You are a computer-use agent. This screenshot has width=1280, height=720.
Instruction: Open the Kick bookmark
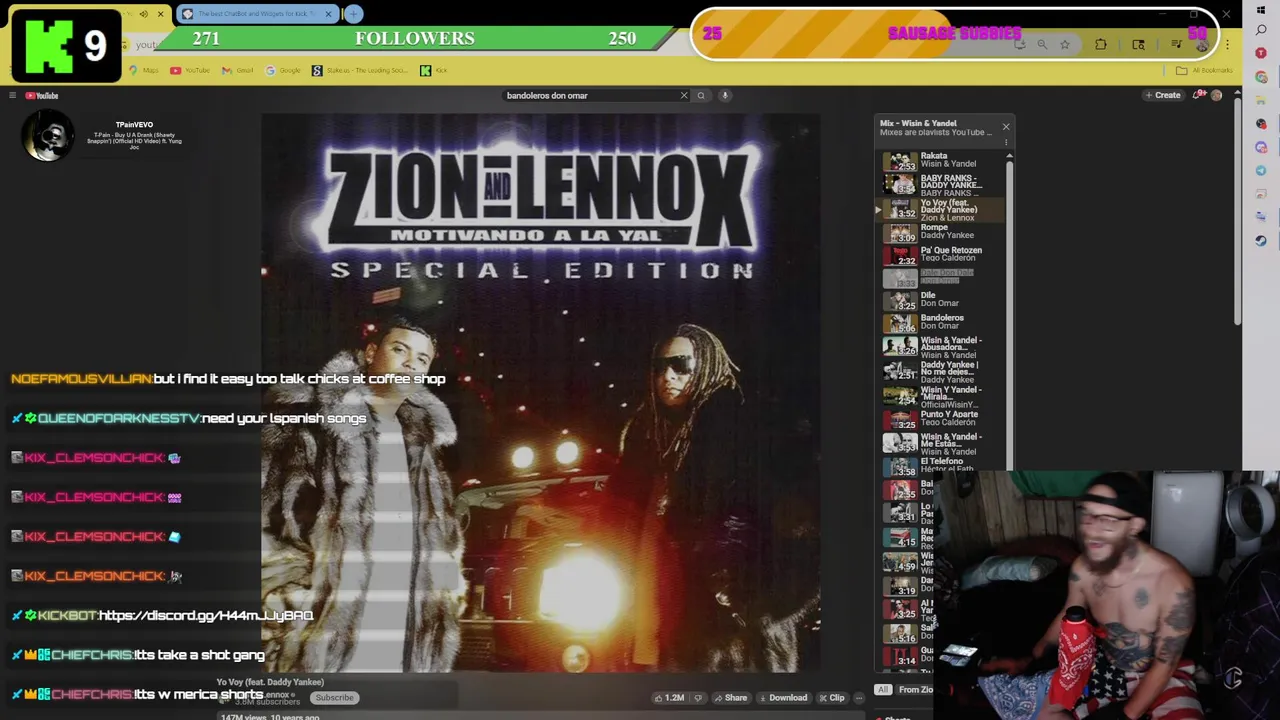(x=434, y=70)
